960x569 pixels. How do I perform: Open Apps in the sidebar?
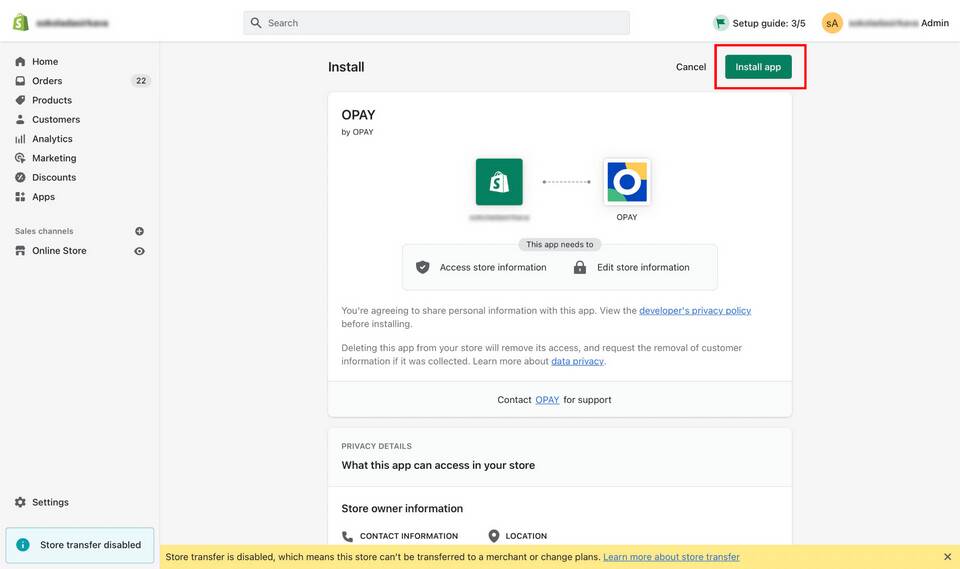click(43, 197)
